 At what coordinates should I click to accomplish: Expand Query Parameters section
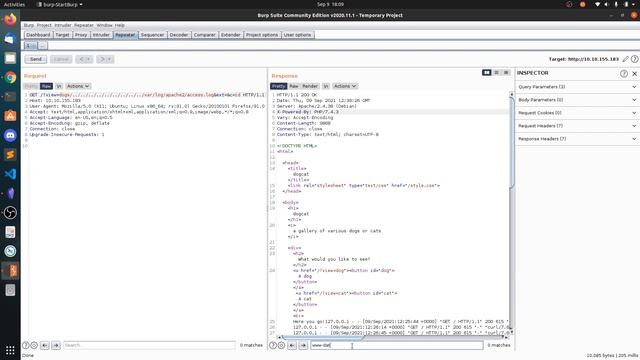(577, 87)
